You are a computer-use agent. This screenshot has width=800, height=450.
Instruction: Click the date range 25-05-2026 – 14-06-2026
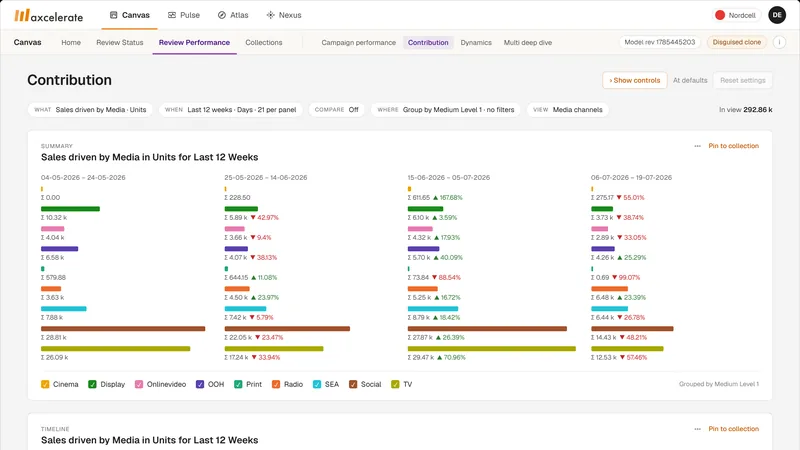tap(266, 178)
